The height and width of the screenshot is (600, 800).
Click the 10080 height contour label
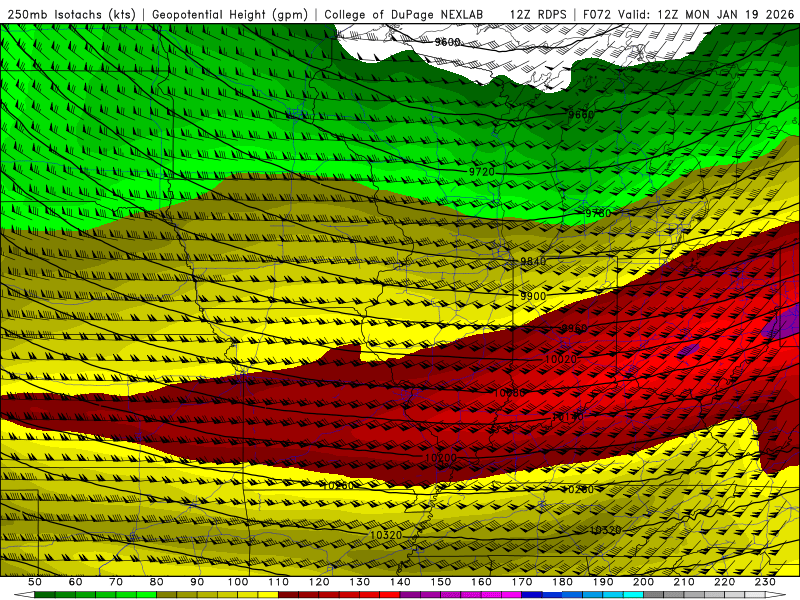tap(509, 393)
